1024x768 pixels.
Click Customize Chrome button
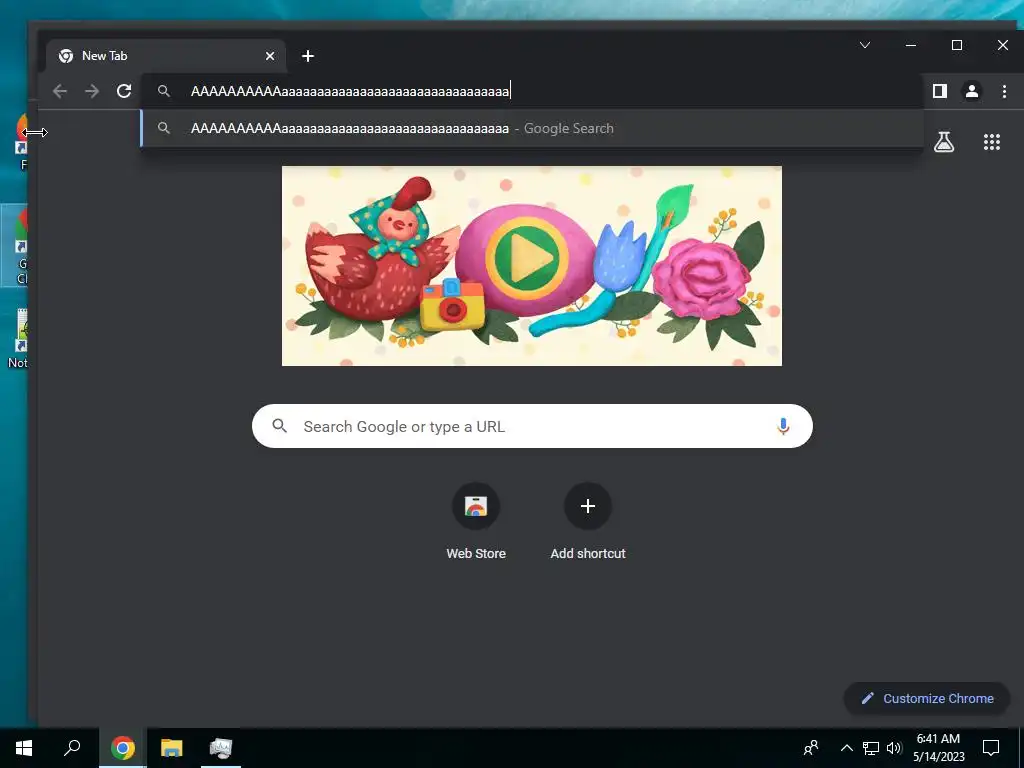[x=927, y=699]
